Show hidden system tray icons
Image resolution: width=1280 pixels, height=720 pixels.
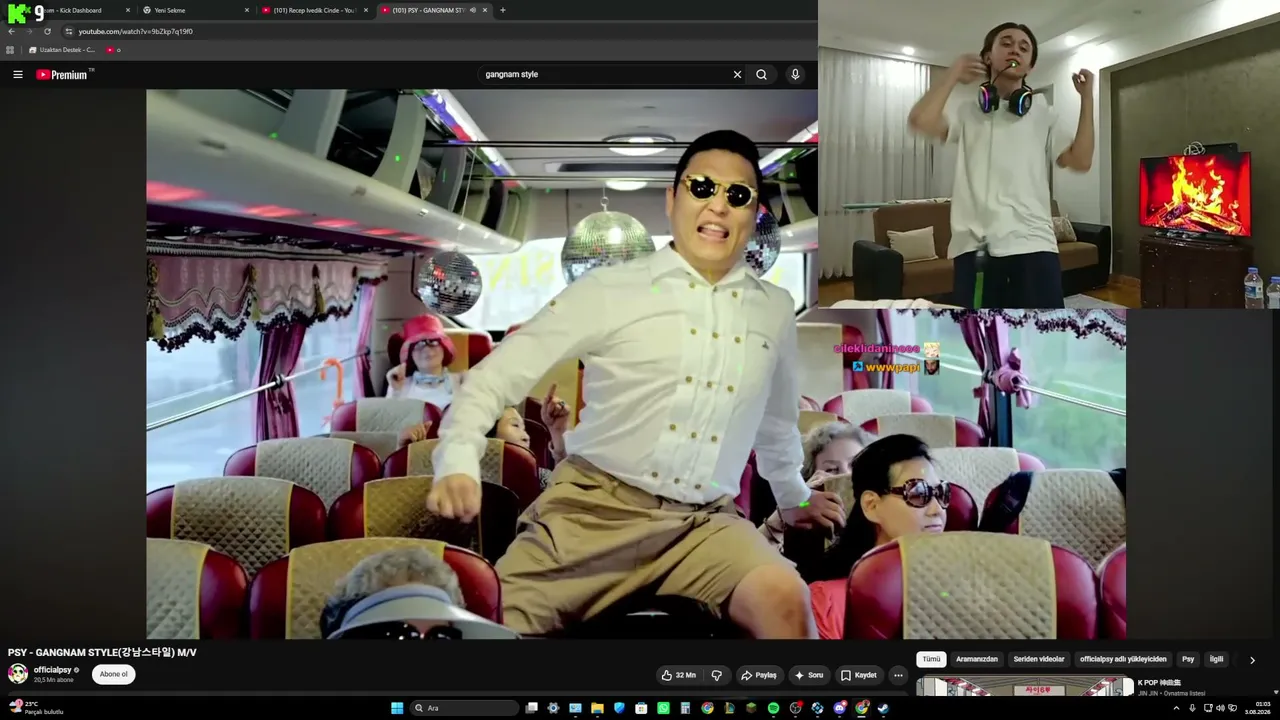[x=1176, y=708]
